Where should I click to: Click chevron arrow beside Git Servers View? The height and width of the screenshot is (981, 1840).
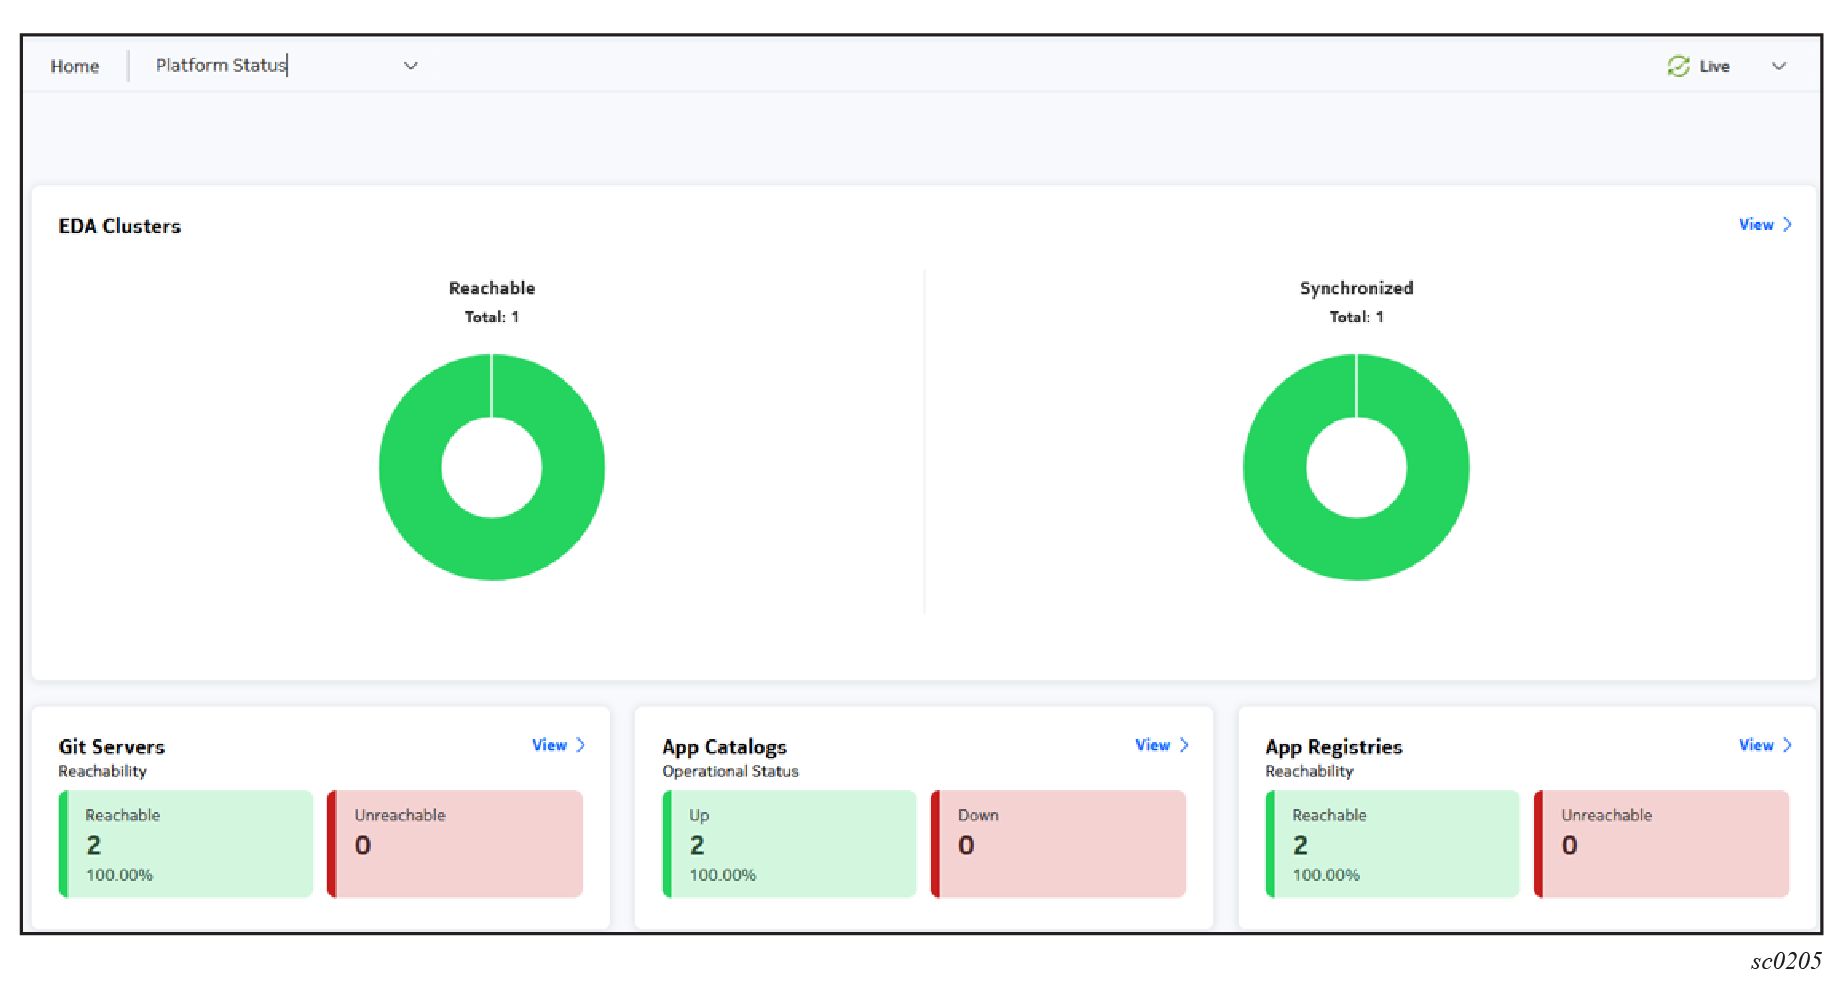pyautogui.click(x=580, y=745)
